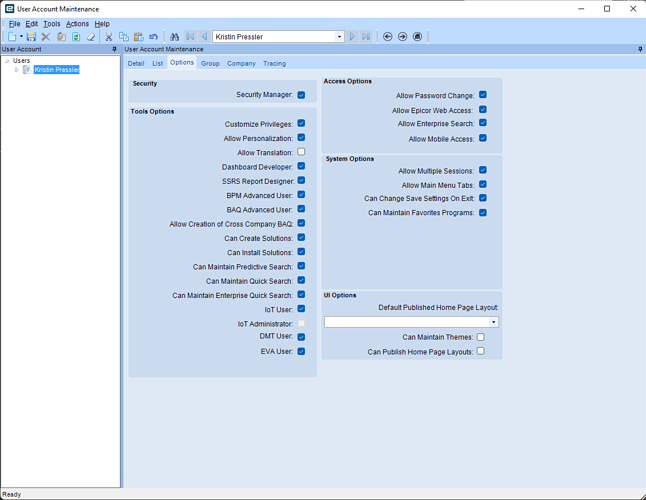Click the Paste toolbar icon
This screenshot has width=646, height=500.
tap(139, 37)
